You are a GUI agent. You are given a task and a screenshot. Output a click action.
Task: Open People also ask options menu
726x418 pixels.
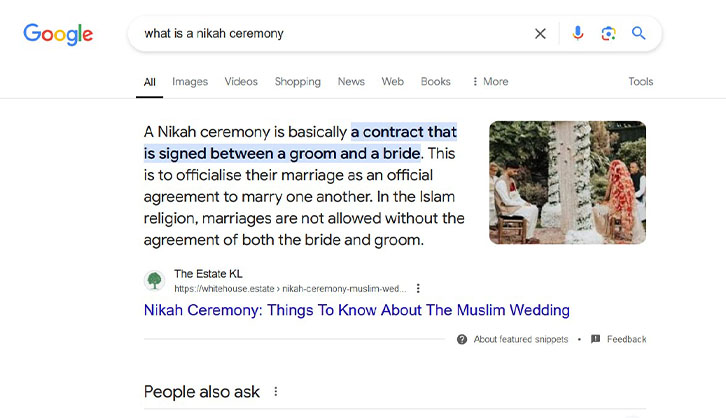(x=276, y=392)
